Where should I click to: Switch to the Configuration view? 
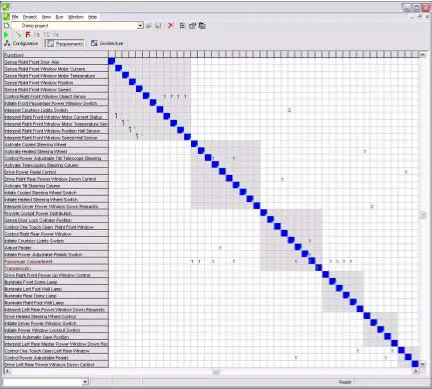point(21,43)
